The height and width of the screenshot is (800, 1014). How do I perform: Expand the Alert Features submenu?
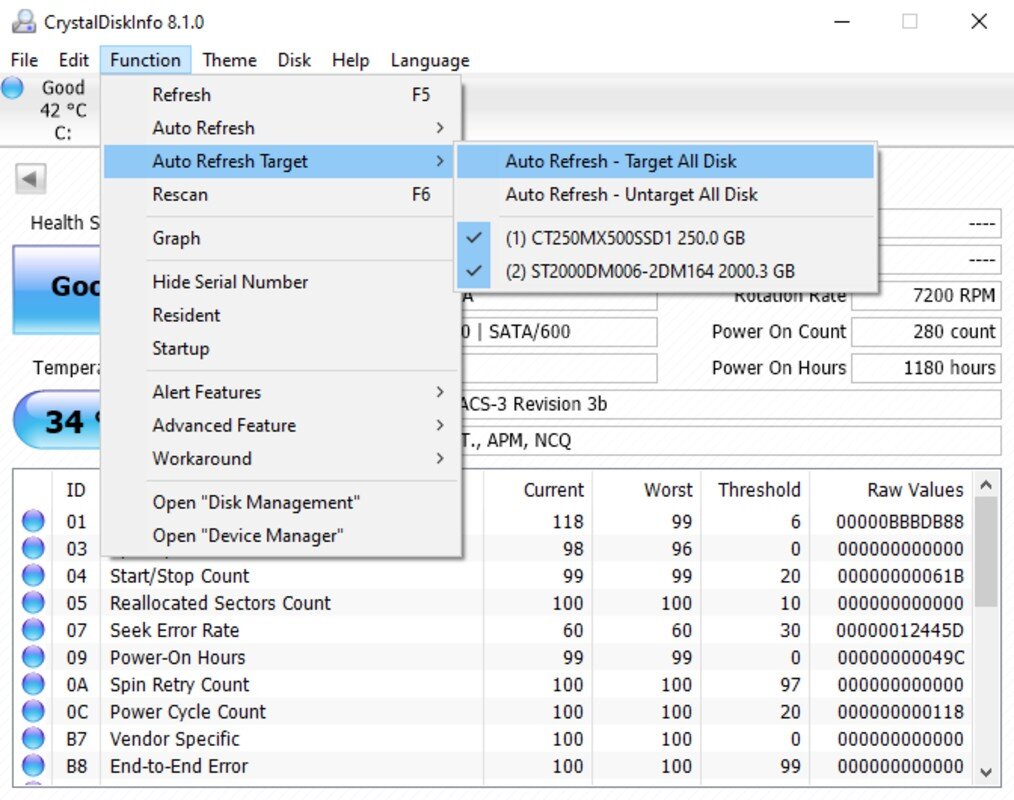[281, 392]
